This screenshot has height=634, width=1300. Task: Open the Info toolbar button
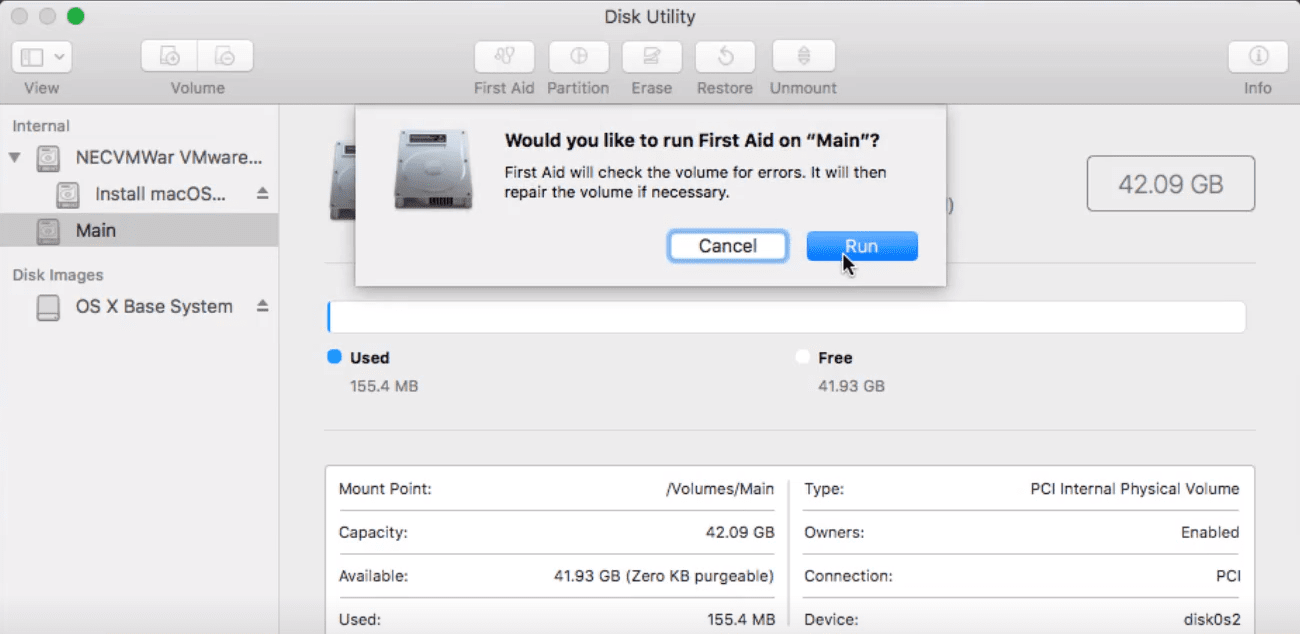point(1257,56)
